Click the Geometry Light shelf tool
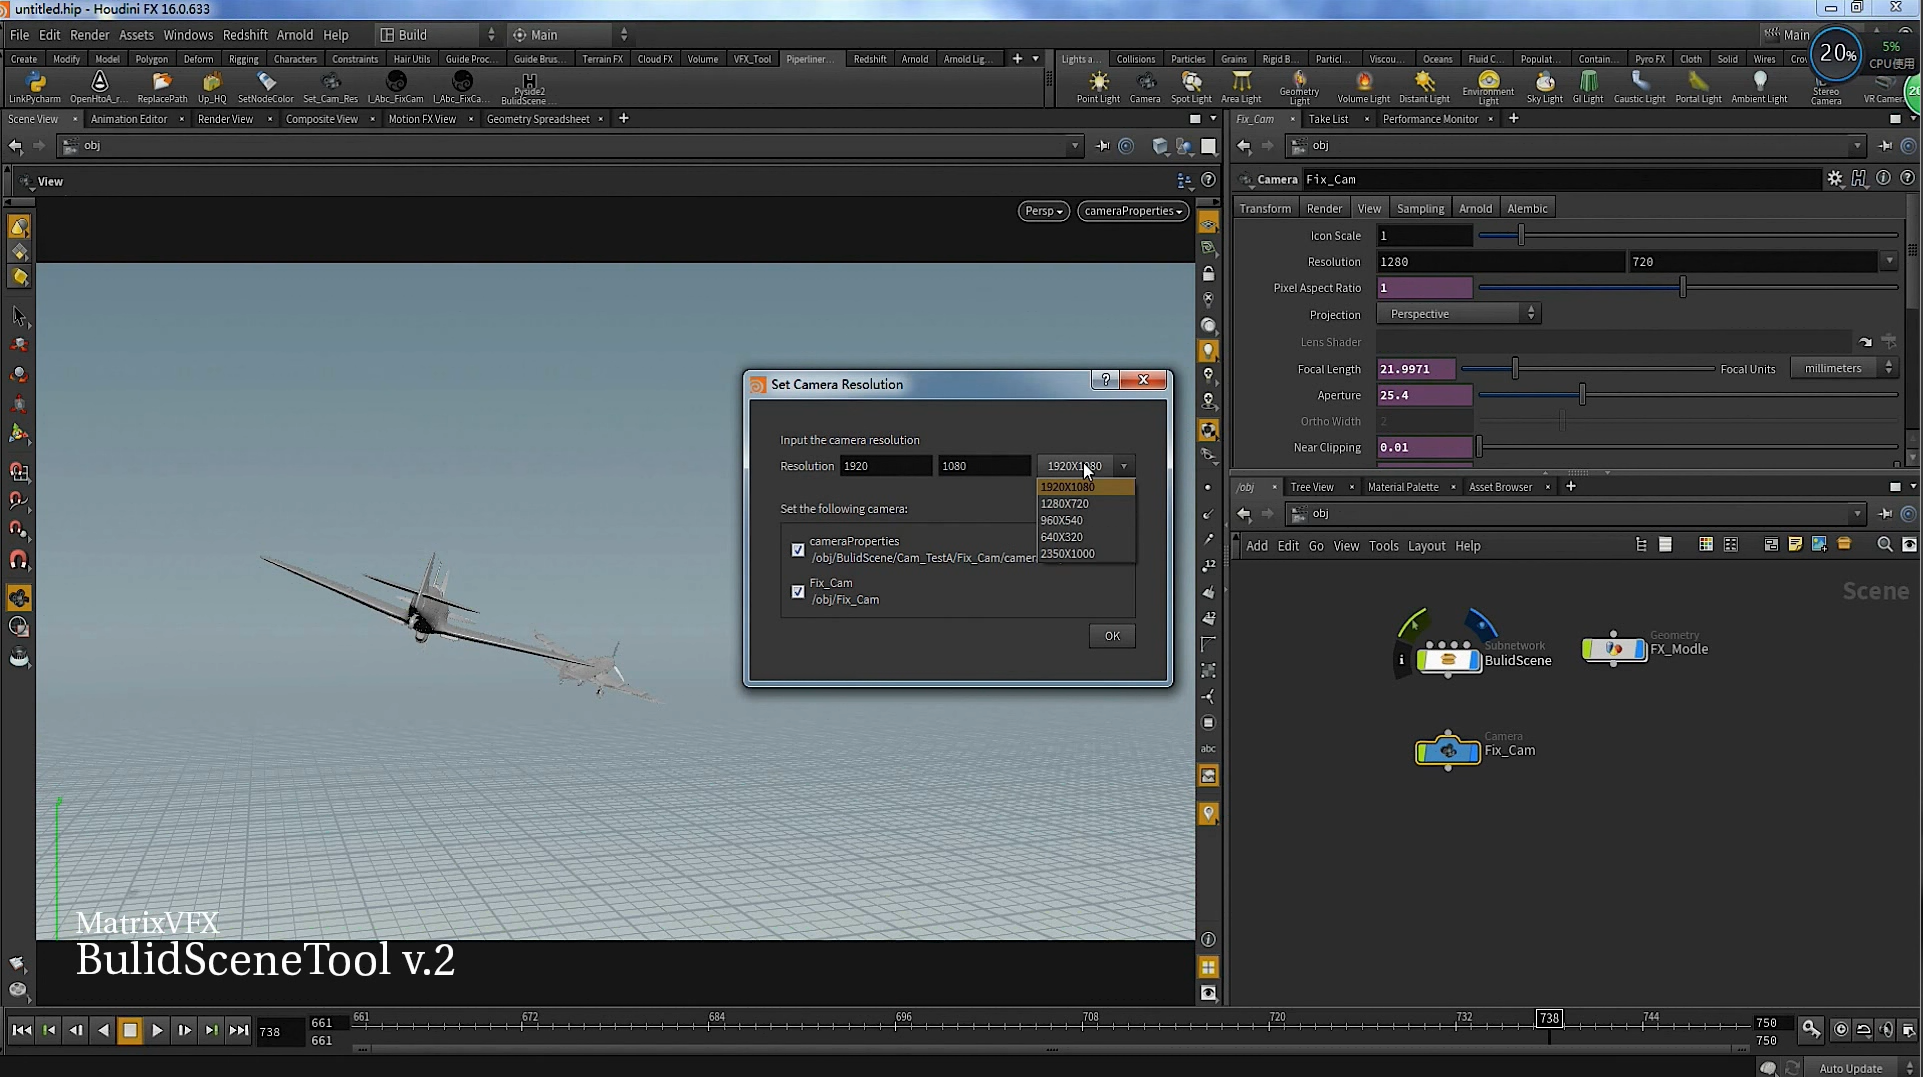Viewport: 1923px width, 1077px height. click(x=1299, y=87)
